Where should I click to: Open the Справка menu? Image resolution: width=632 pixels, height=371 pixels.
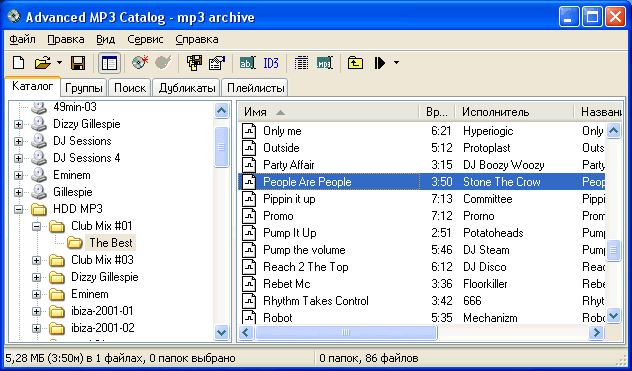click(197, 40)
